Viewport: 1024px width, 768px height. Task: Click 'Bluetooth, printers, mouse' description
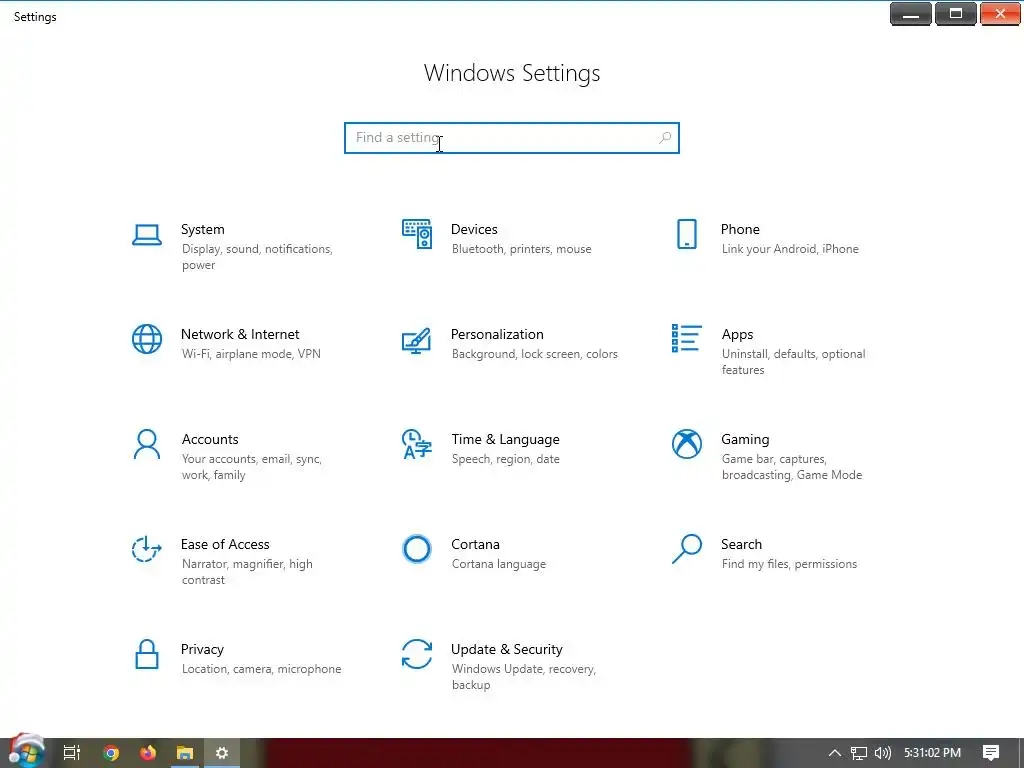[x=521, y=249]
